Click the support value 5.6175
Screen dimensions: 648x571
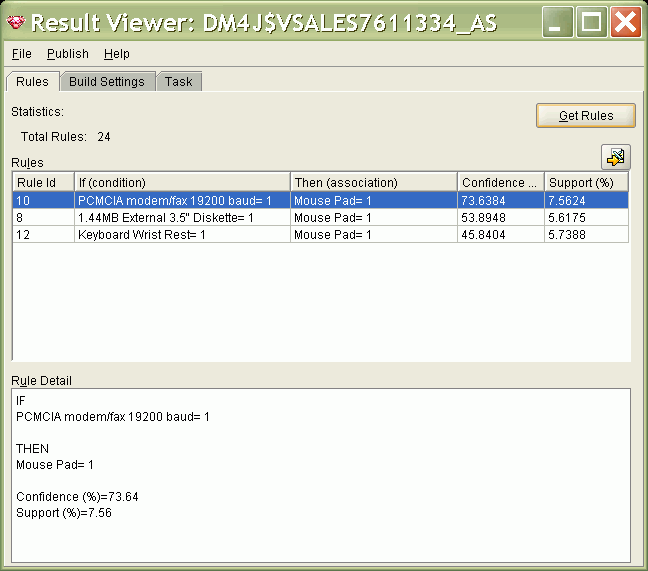pyautogui.click(x=586, y=217)
